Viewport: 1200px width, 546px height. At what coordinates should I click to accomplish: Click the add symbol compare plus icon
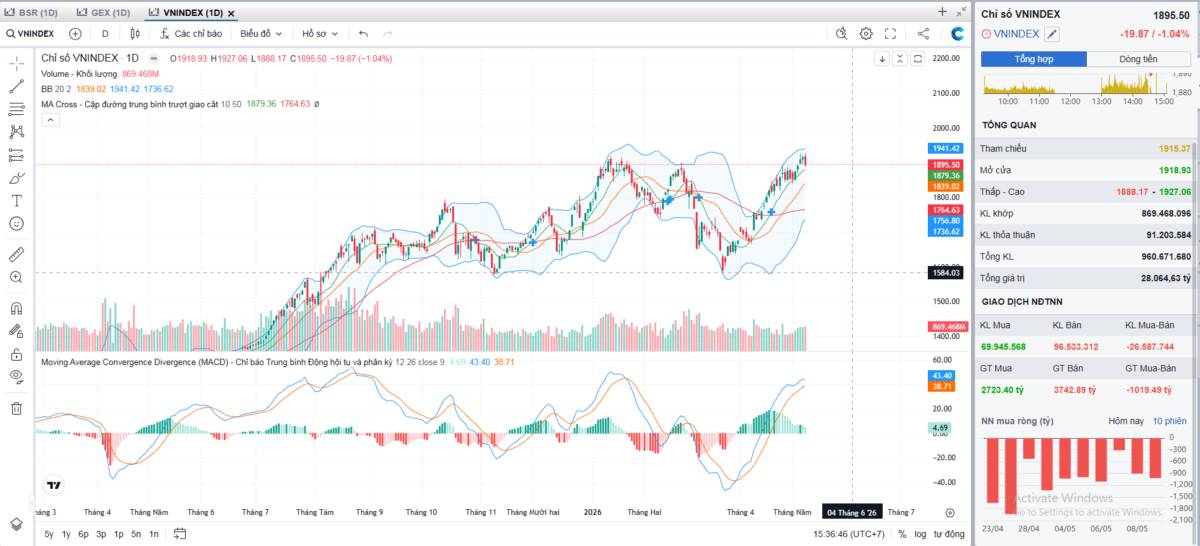pyautogui.click(x=75, y=33)
